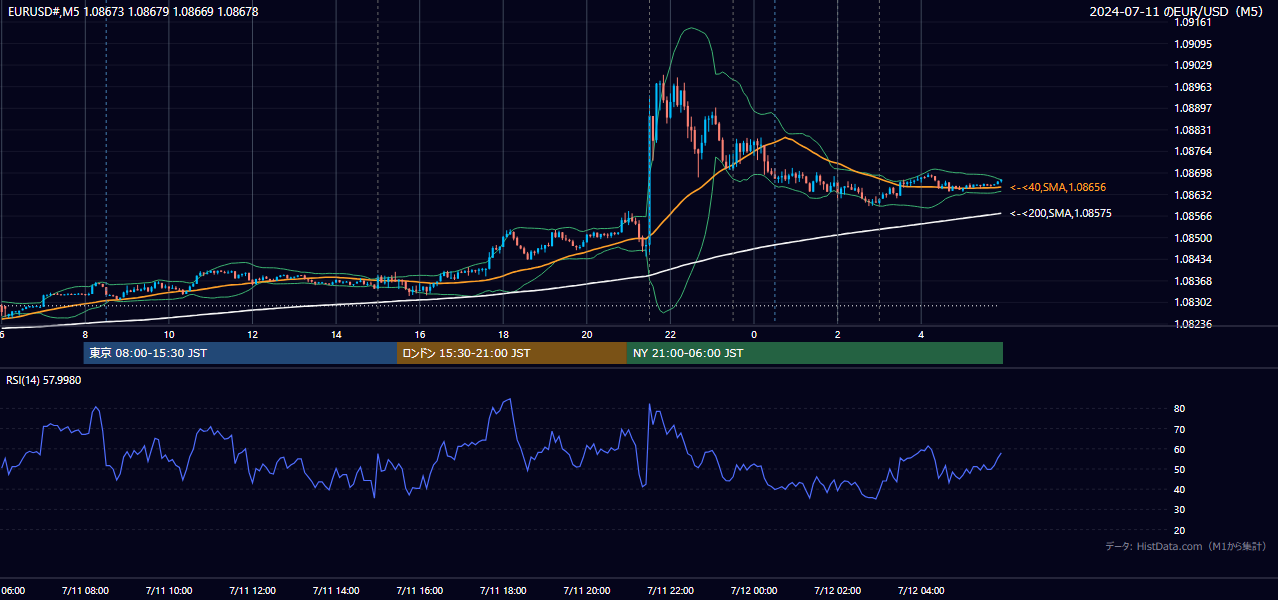
Task: Click price axis value 1.08500
Action: click(x=1192, y=238)
